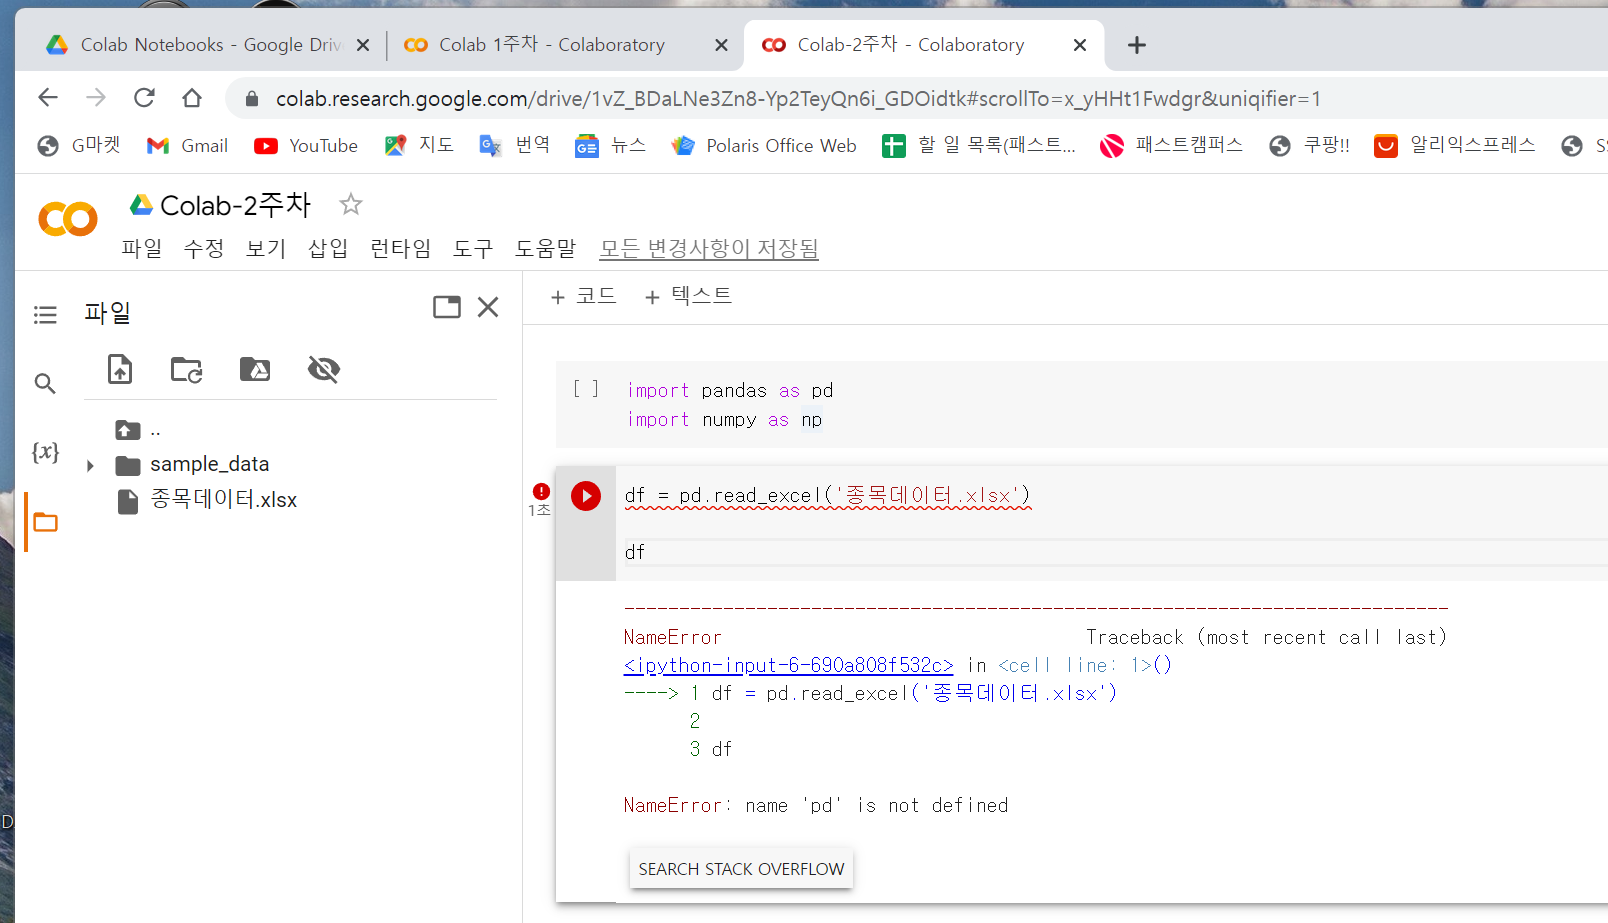
Task: Open a new browser tab
Action: point(1136,45)
